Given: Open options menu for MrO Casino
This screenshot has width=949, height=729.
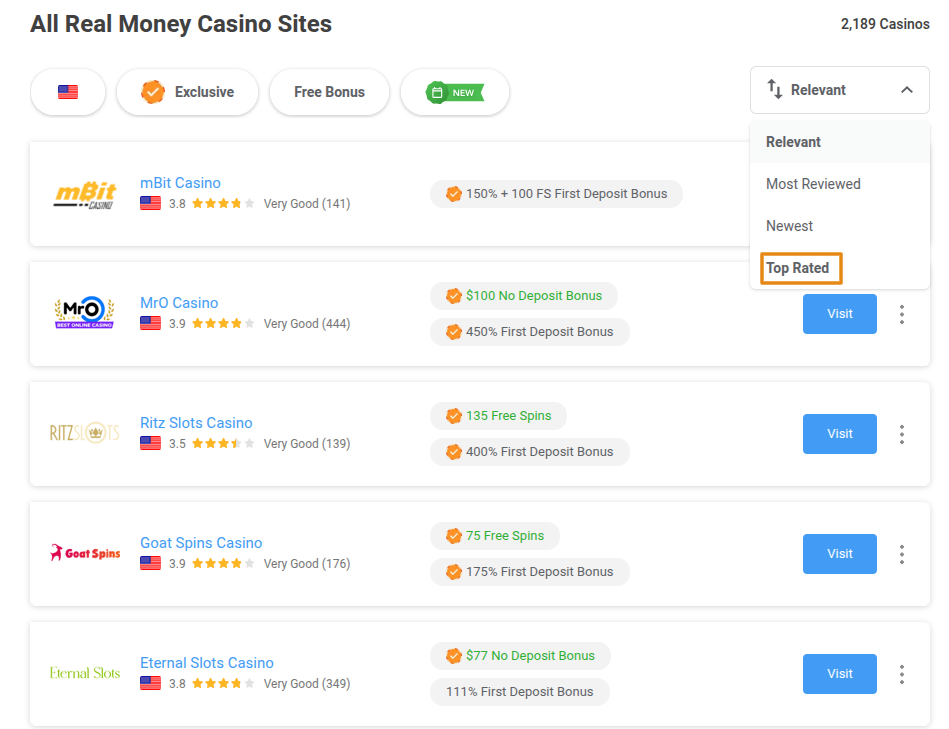Looking at the screenshot, I should tap(902, 314).
